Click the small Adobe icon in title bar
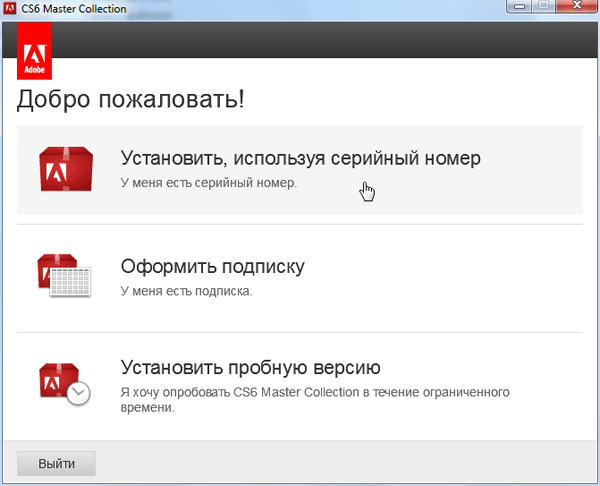600x486 pixels. 10,8
